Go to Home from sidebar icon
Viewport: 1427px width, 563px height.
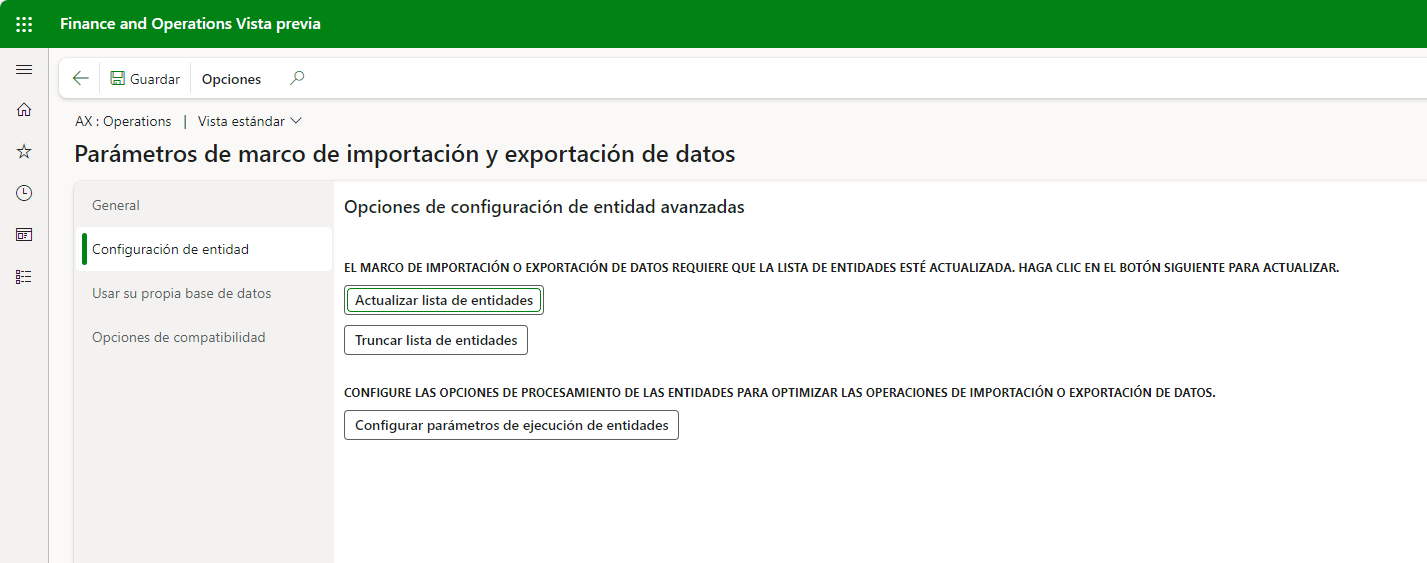(x=24, y=110)
